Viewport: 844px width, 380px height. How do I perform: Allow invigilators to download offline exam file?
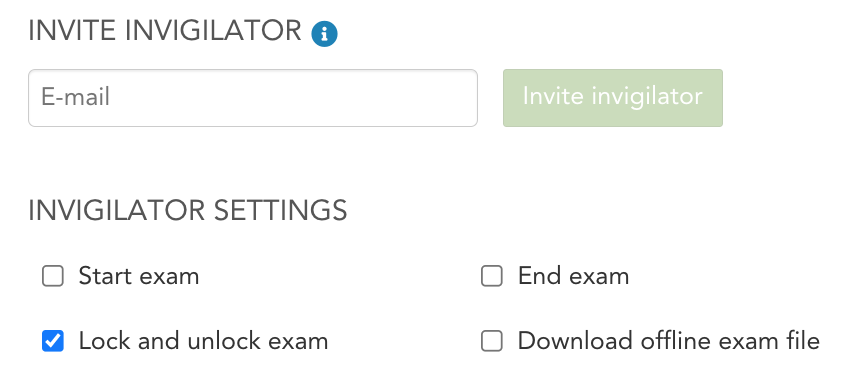pos(491,341)
